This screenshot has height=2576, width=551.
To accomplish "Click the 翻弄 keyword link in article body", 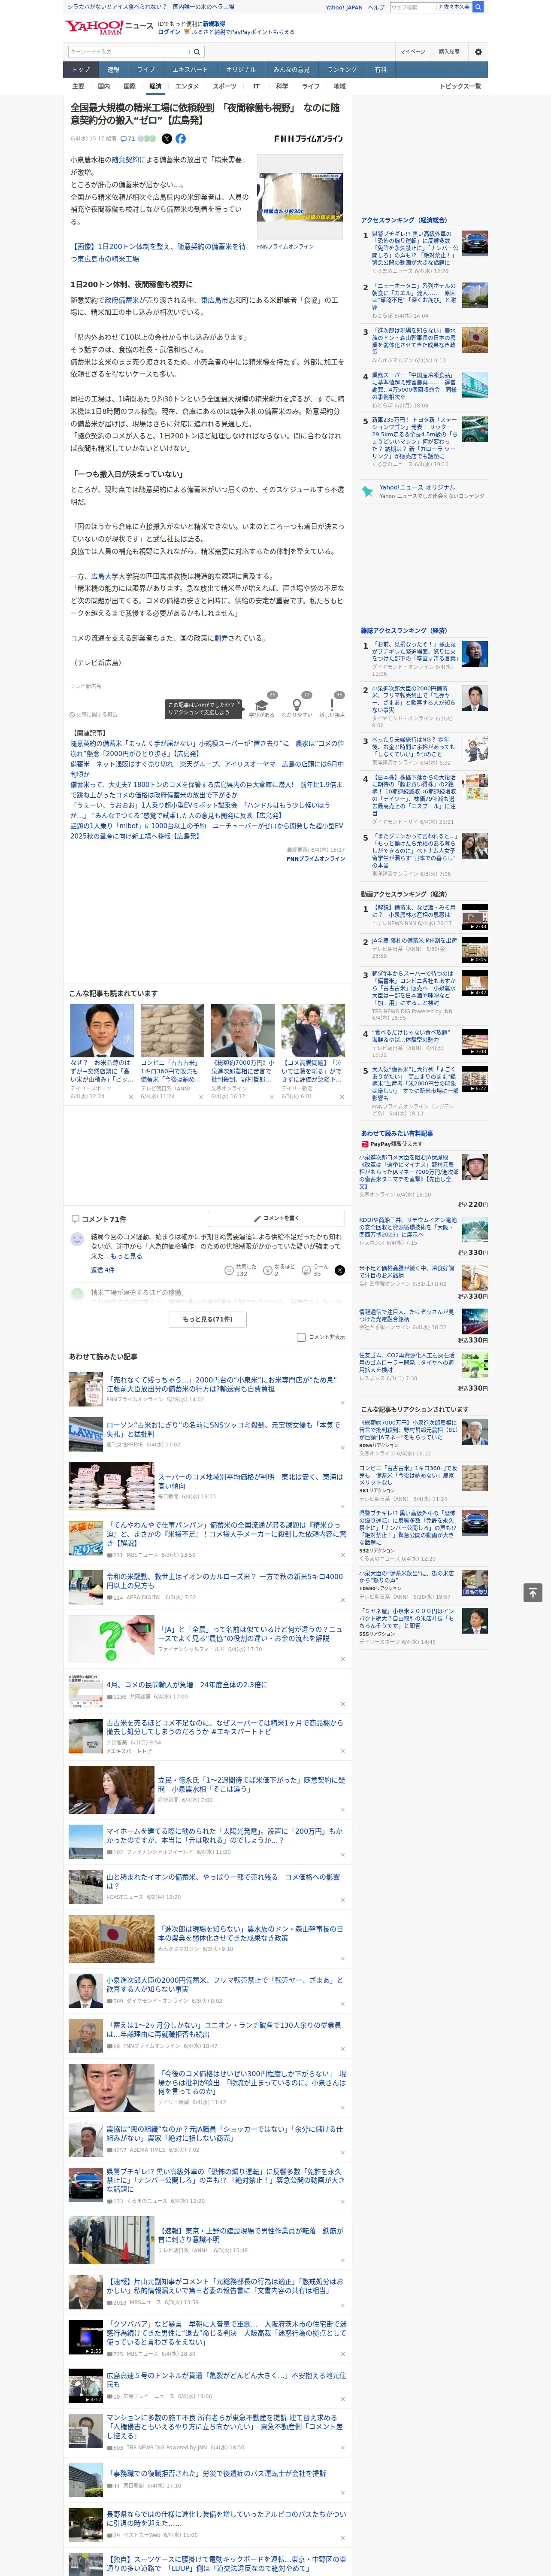I will [x=221, y=638].
